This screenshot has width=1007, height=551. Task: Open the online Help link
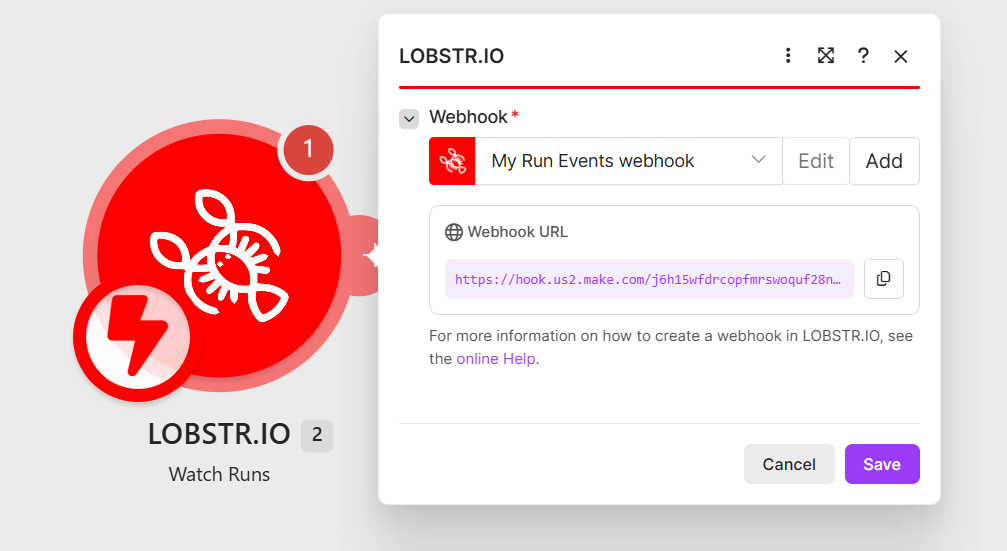(496, 359)
